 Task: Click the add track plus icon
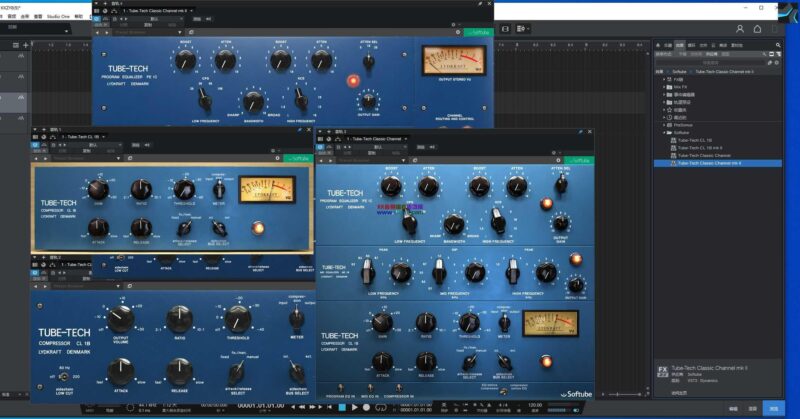click(x=26, y=45)
